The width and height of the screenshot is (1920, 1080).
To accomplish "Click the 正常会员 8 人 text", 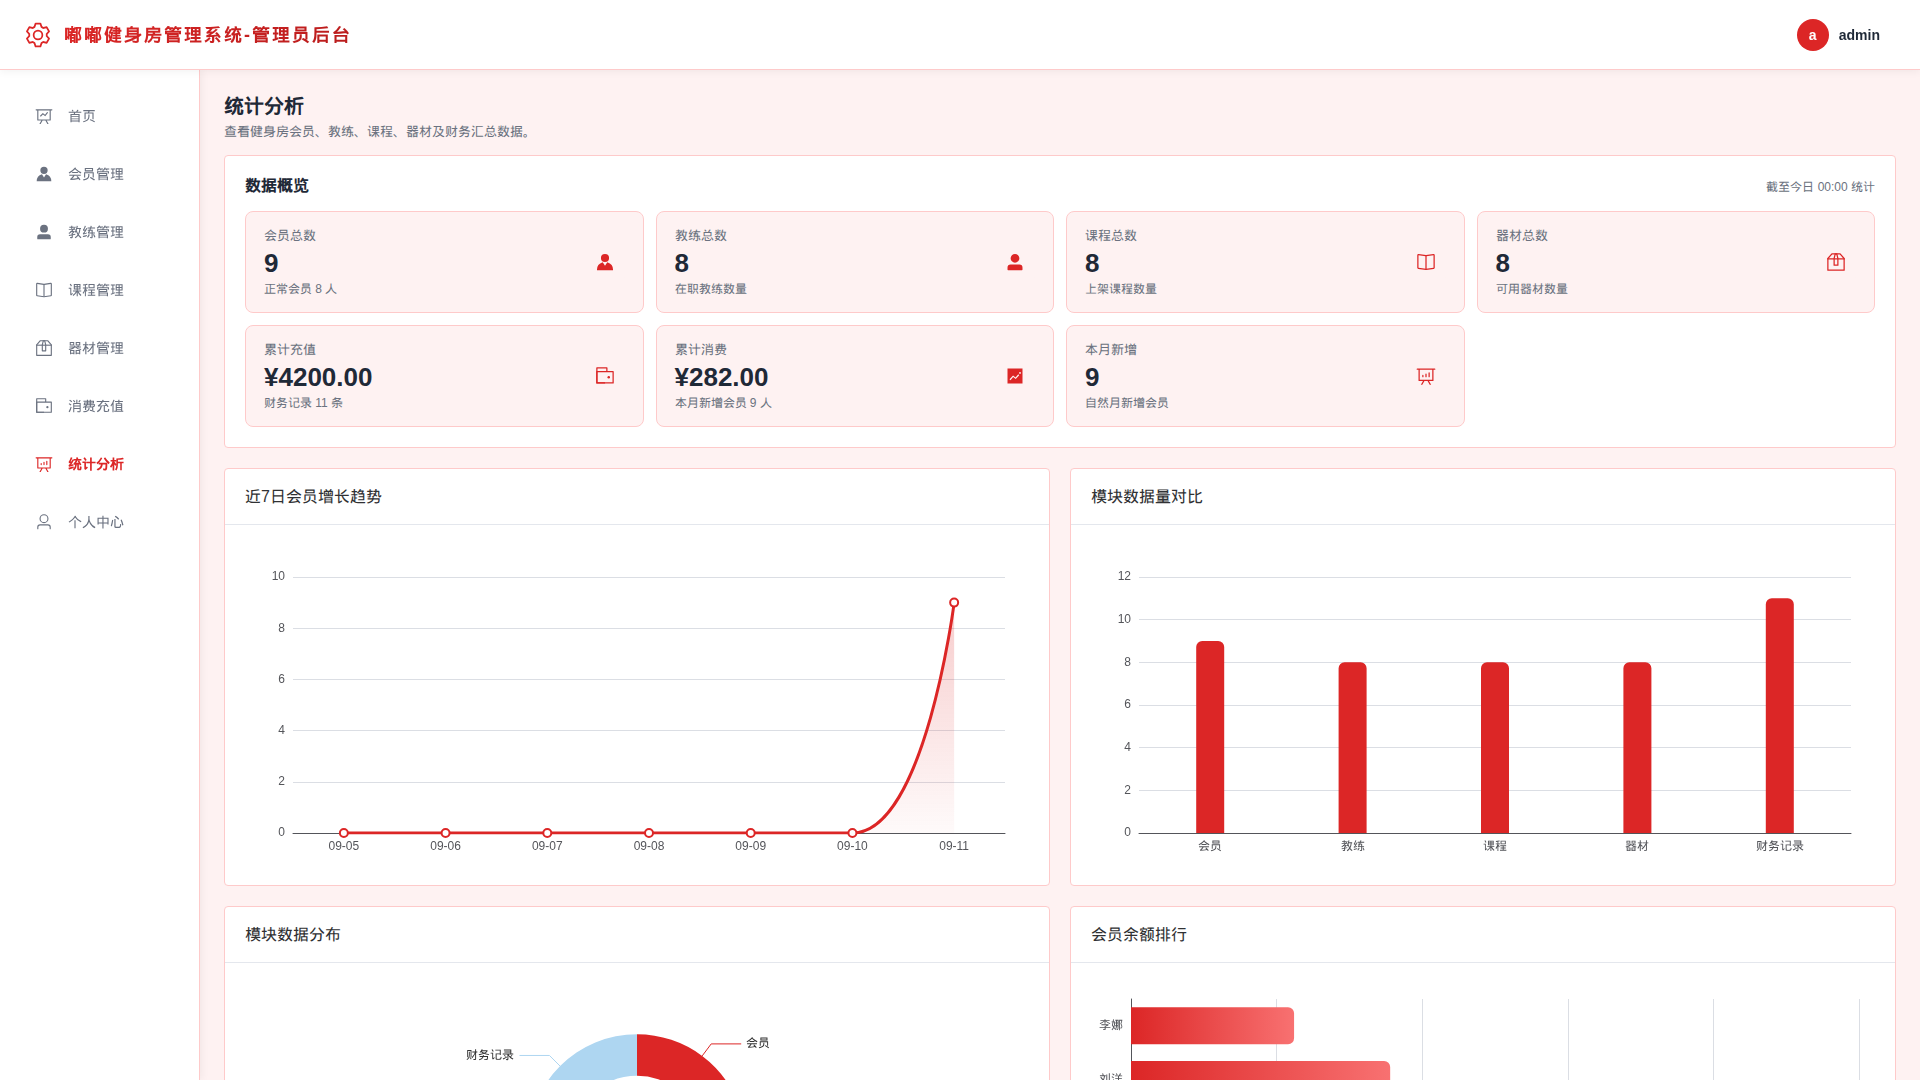I will [x=300, y=289].
